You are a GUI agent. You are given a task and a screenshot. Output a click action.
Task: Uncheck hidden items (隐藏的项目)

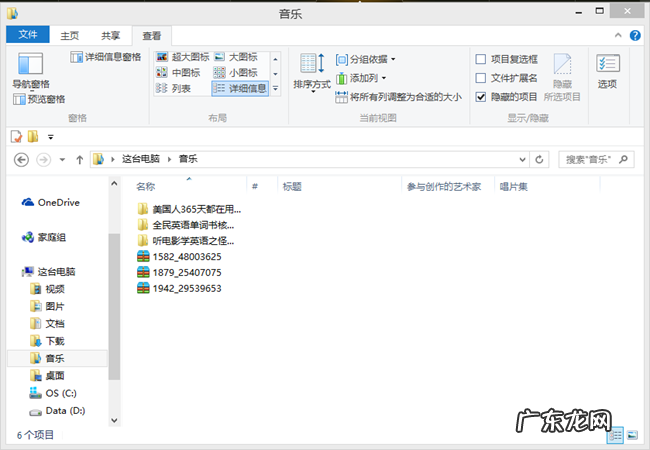506,97
